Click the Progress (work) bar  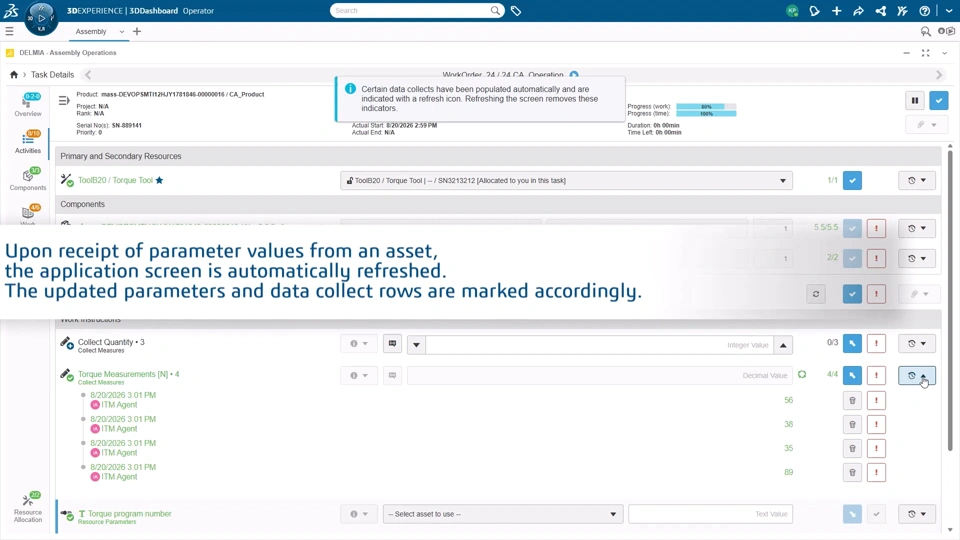coord(706,107)
